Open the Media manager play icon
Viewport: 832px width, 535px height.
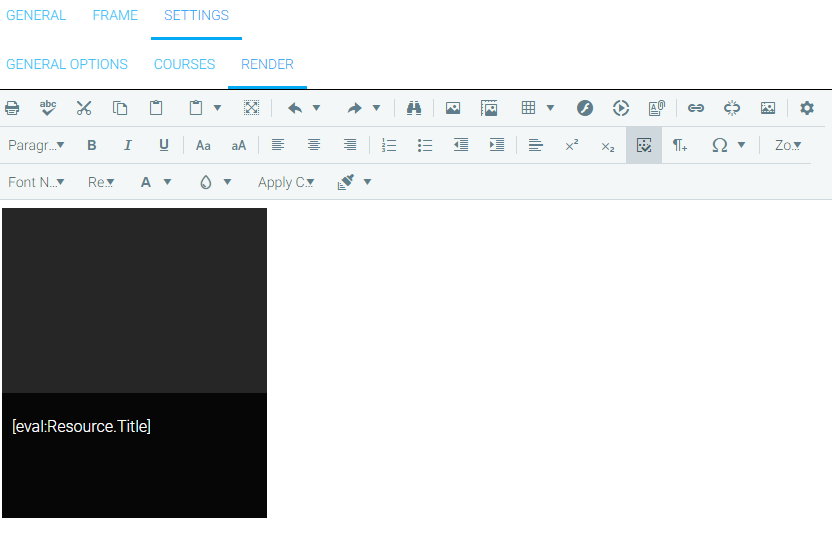pyautogui.click(x=621, y=108)
